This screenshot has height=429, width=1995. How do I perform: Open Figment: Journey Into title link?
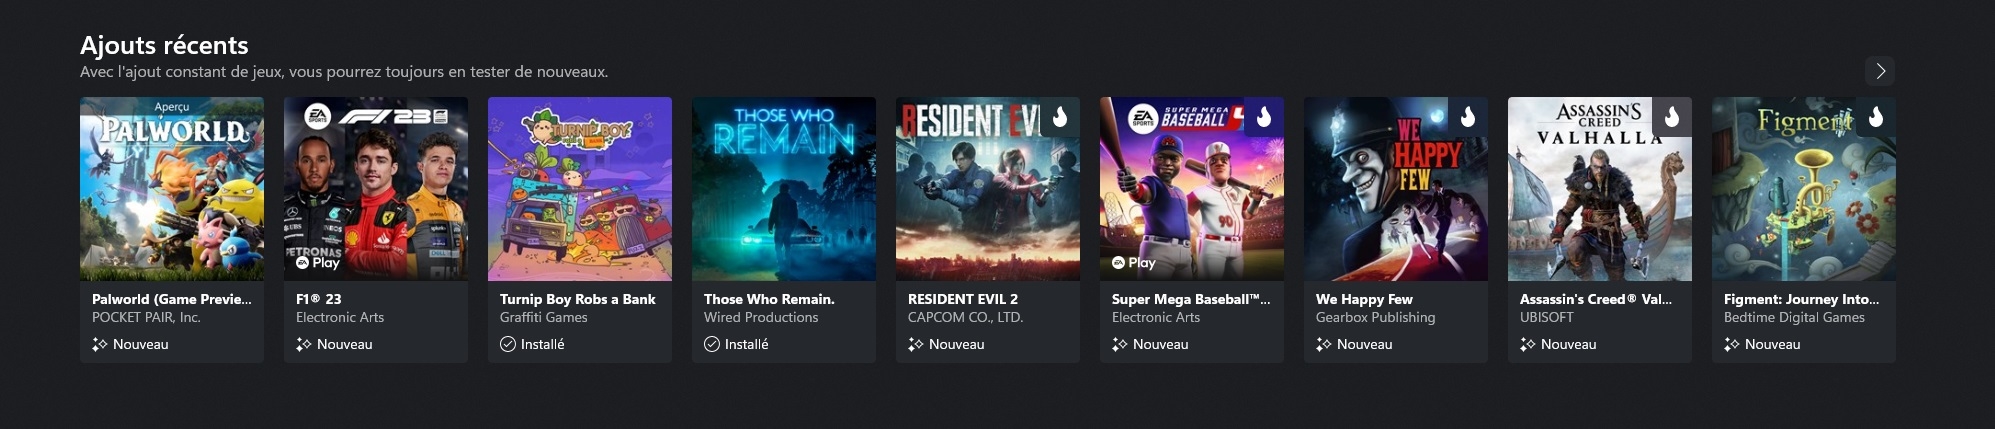[1801, 299]
